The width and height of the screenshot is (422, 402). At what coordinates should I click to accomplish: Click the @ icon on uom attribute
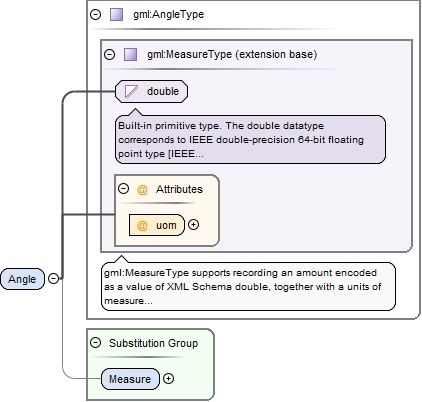click(x=142, y=225)
